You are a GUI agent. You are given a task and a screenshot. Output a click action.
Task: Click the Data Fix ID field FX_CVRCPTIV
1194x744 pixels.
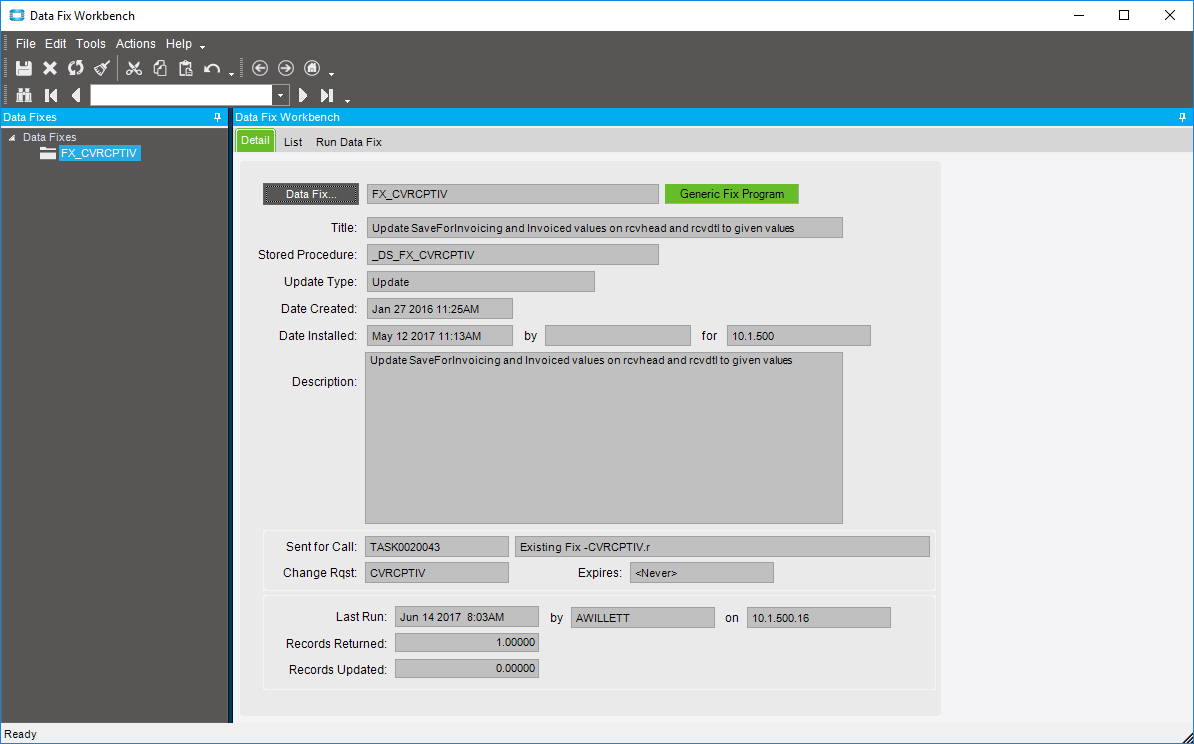(512, 194)
